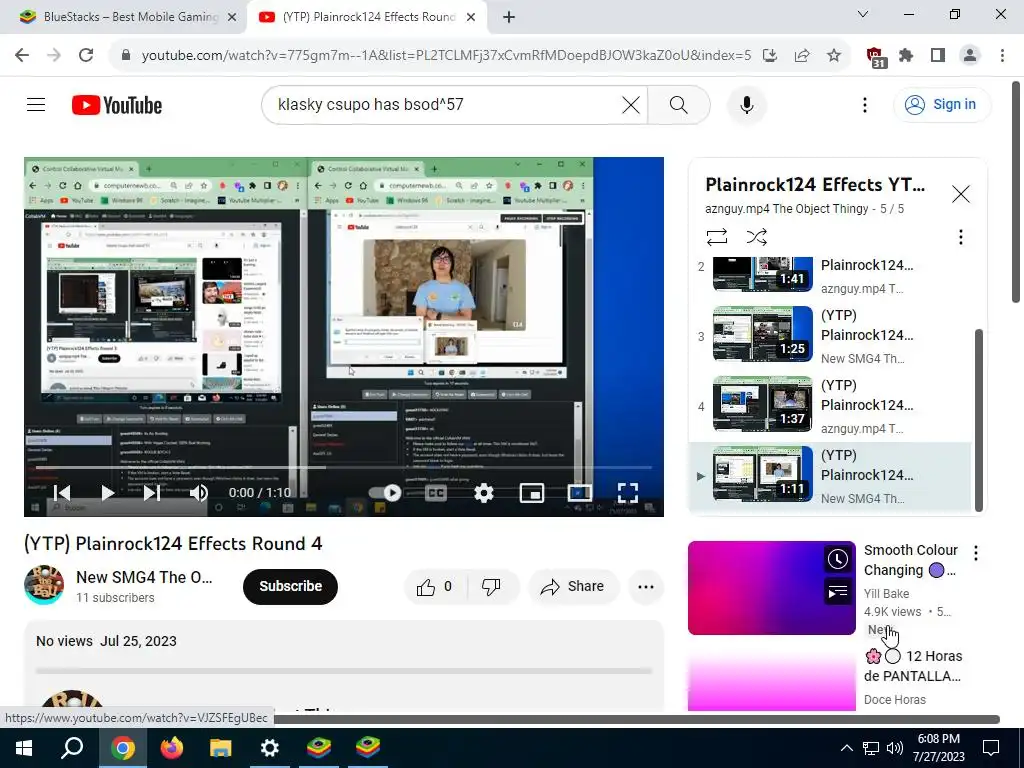Image resolution: width=1024 pixels, height=768 pixels.
Task: Skip to next video in player
Action: coord(152,492)
